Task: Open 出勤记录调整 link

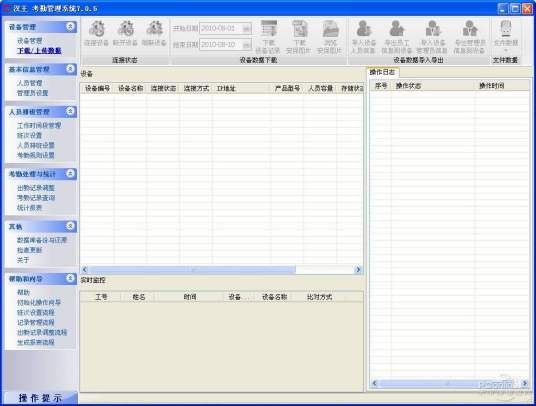Action: [36, 188]
